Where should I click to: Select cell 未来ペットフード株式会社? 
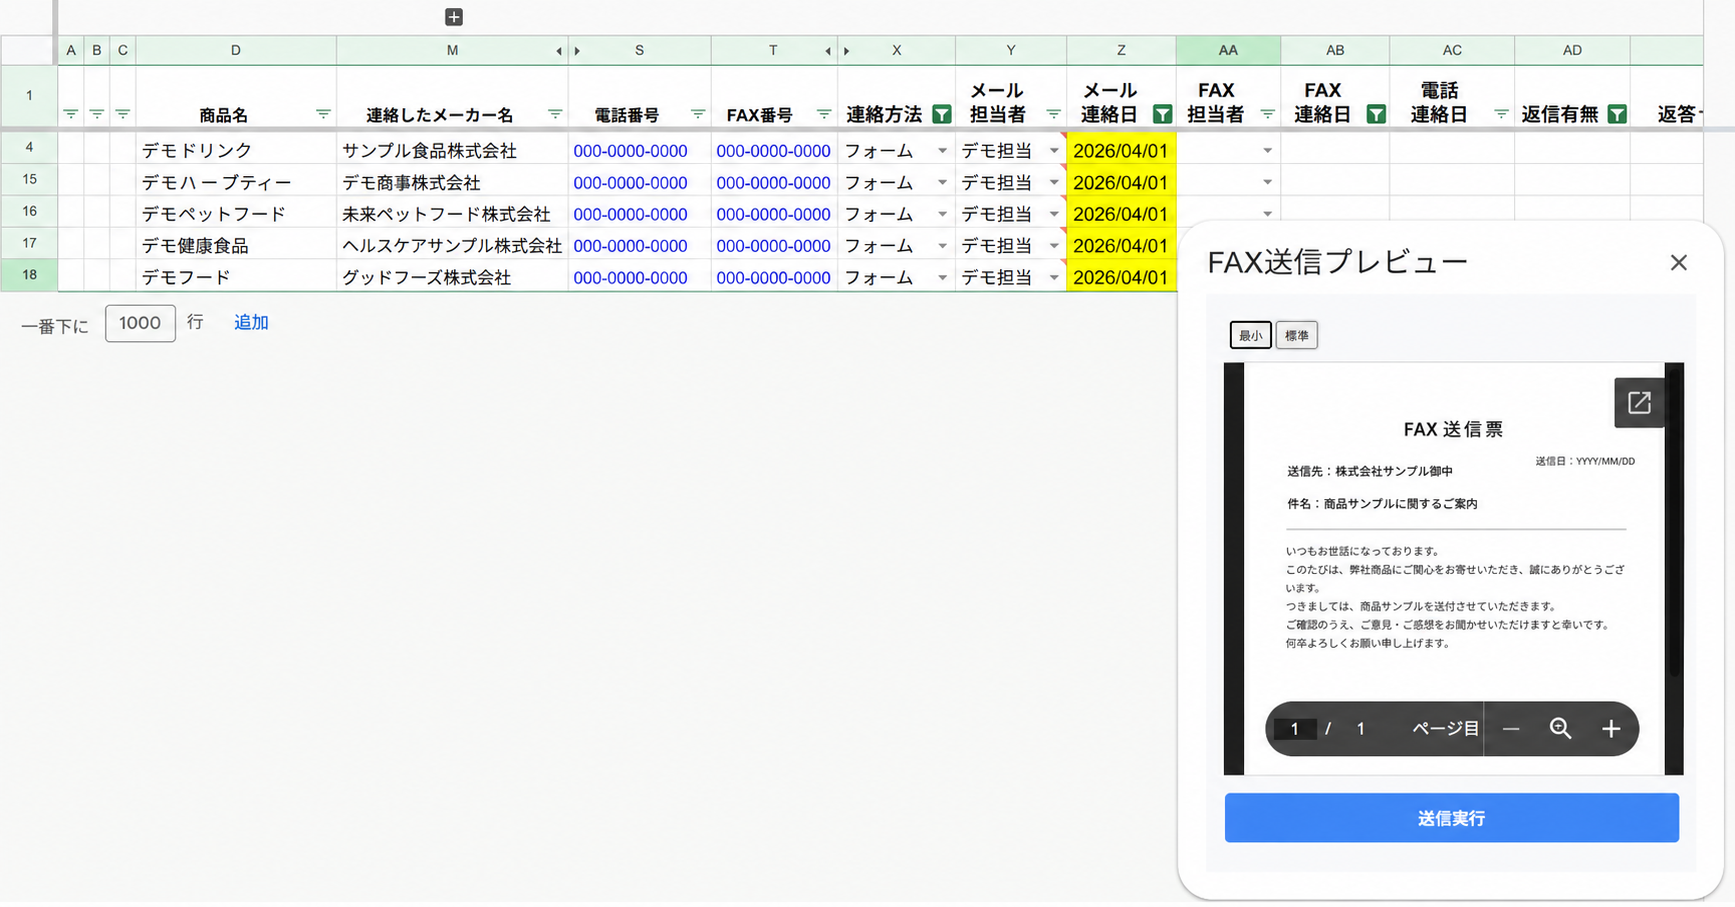coord(452,214)
